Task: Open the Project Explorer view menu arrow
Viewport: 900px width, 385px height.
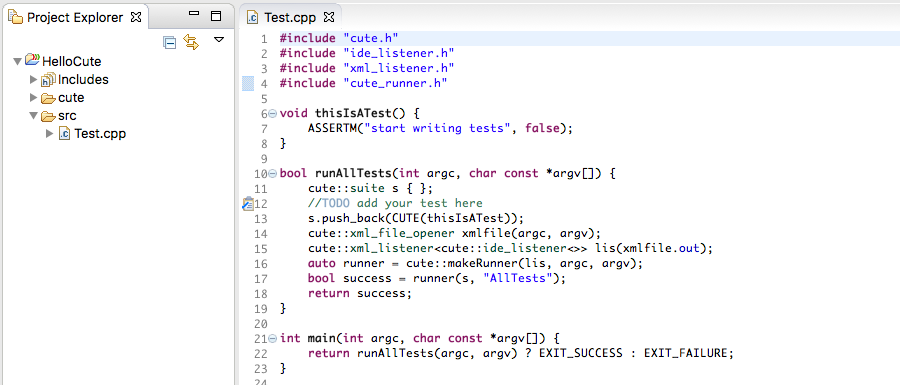Action: 219,40
